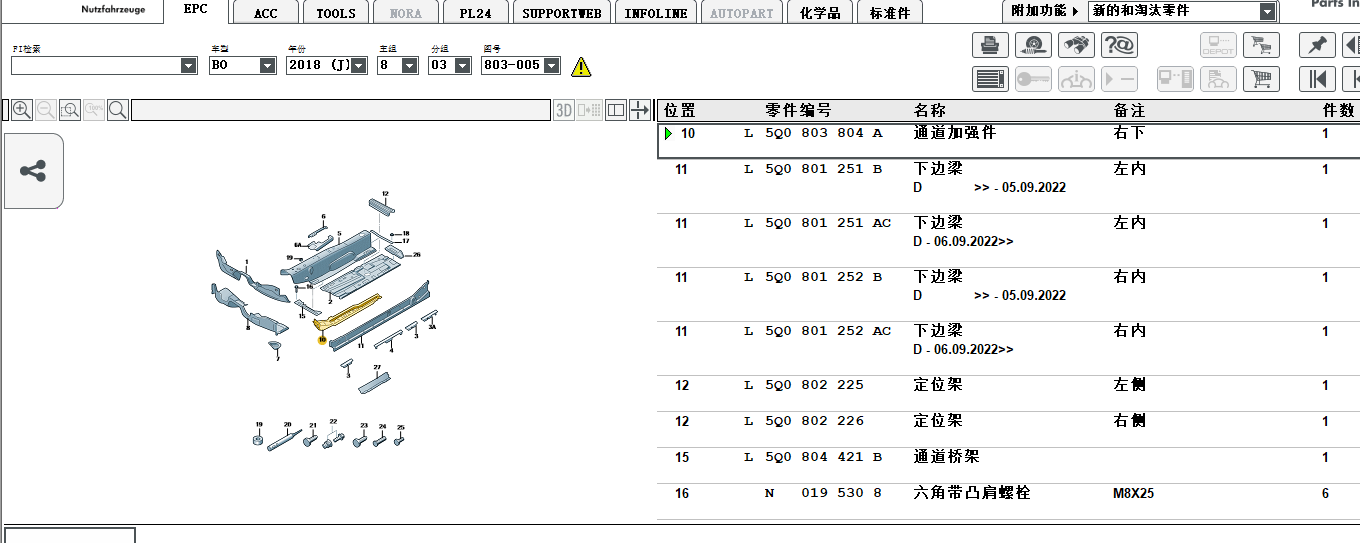Click the greyed DEPOT icon
This screenshot has width=1360, height=543.
[x=1218, y=45]
